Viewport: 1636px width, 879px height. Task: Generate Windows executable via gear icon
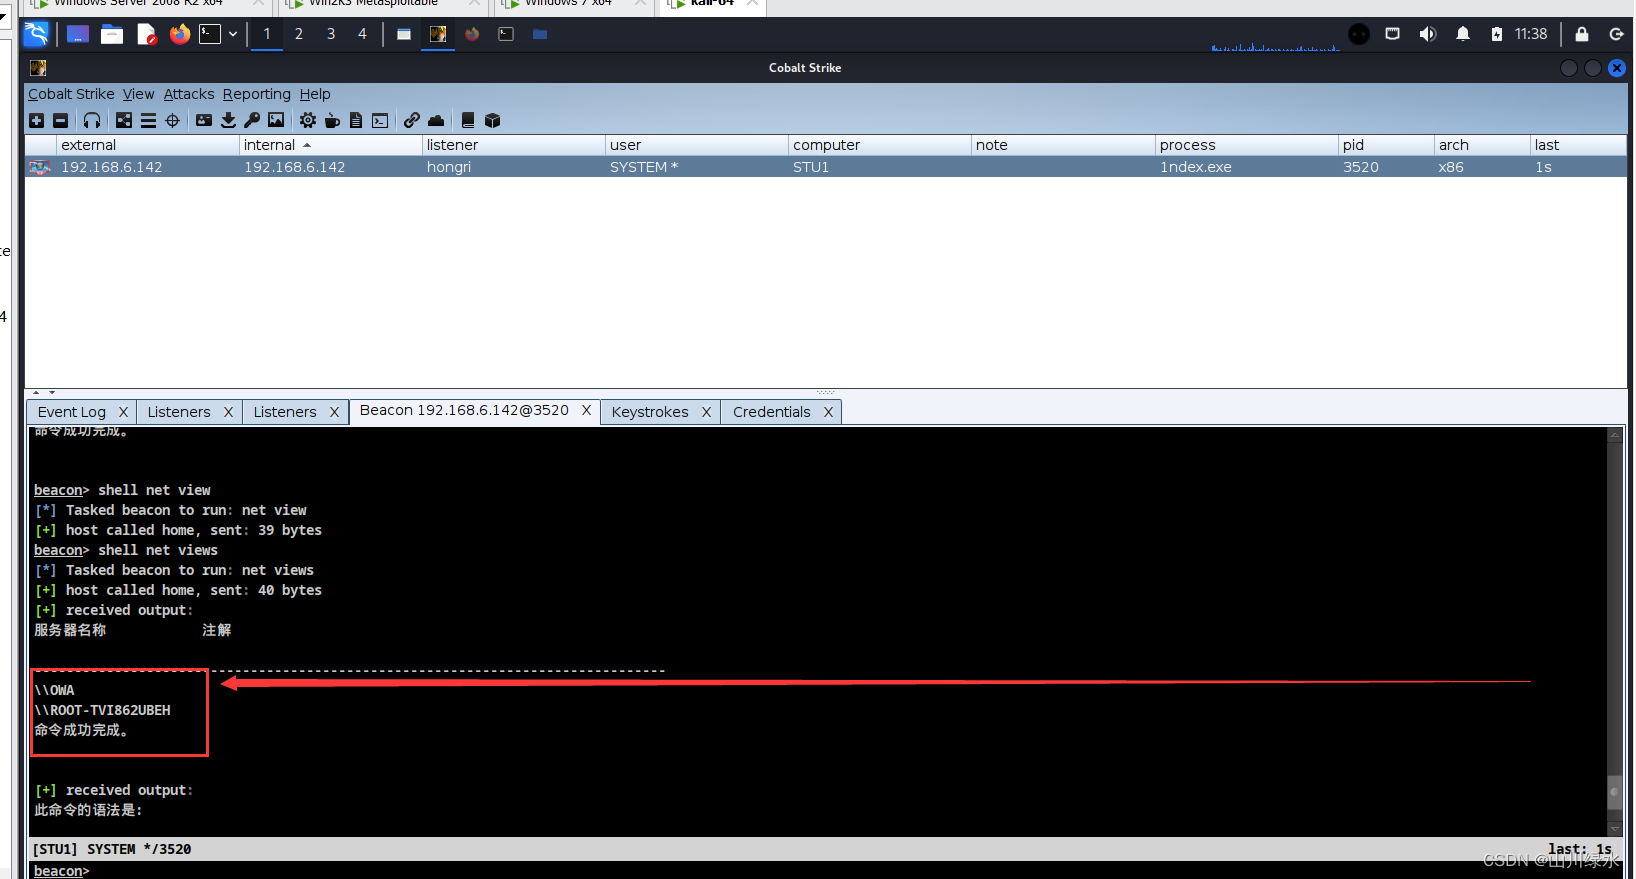[308, 120]
